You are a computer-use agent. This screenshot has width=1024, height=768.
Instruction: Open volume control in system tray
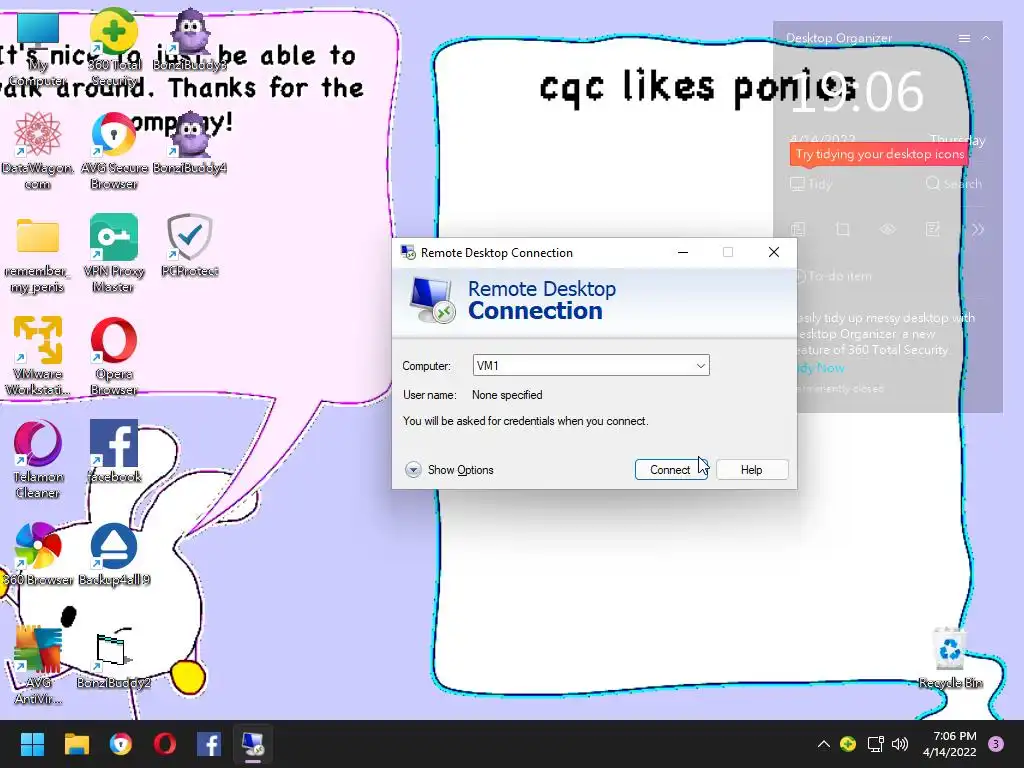click(900, 744)
